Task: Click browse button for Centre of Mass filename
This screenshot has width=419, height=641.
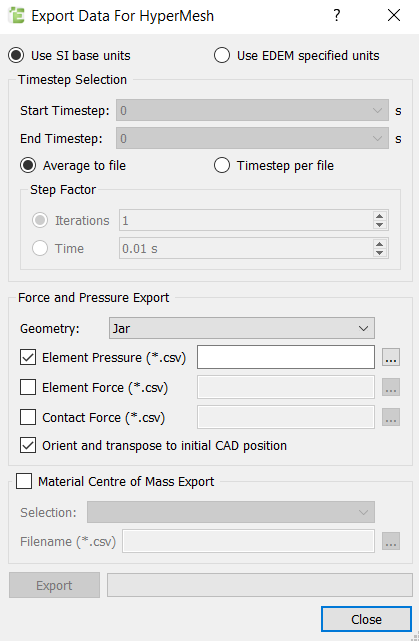Action: coord(391,541)
